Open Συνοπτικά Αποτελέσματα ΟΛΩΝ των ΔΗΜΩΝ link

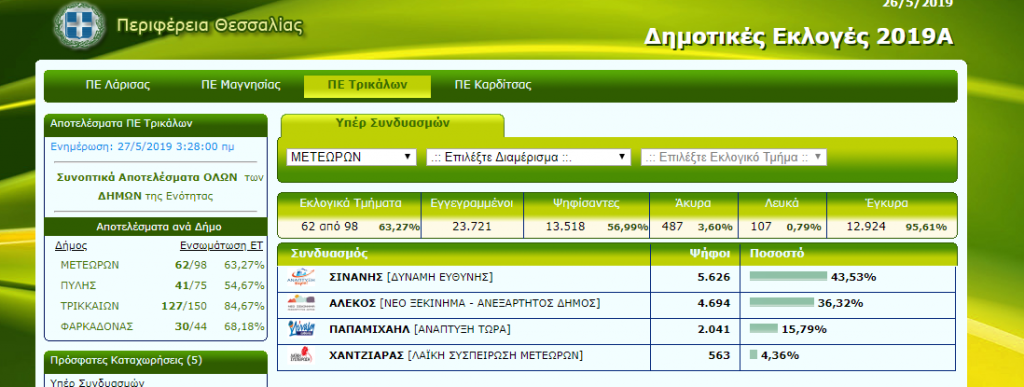click(x=155, y=186)
